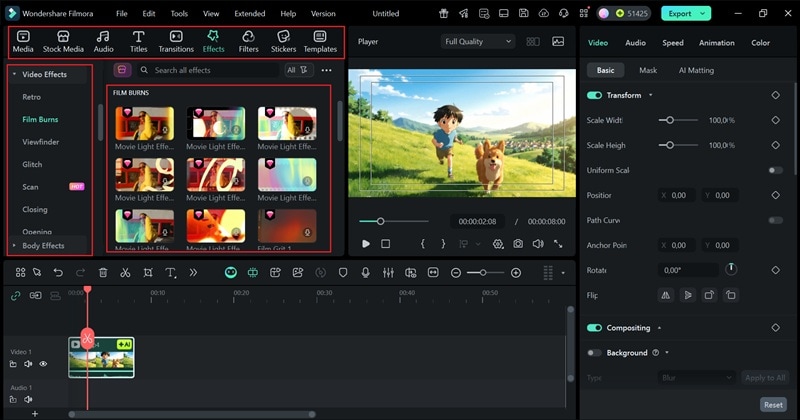Open the Stickers panel
This screenshot has width=800, height=420.
pos(283,41)
